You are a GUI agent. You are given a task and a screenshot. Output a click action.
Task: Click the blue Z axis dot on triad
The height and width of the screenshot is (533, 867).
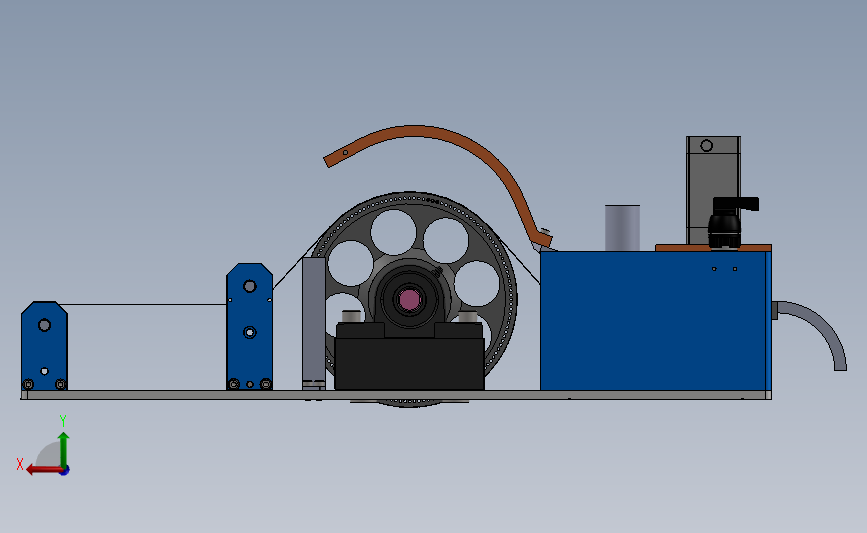coord(65,471)
